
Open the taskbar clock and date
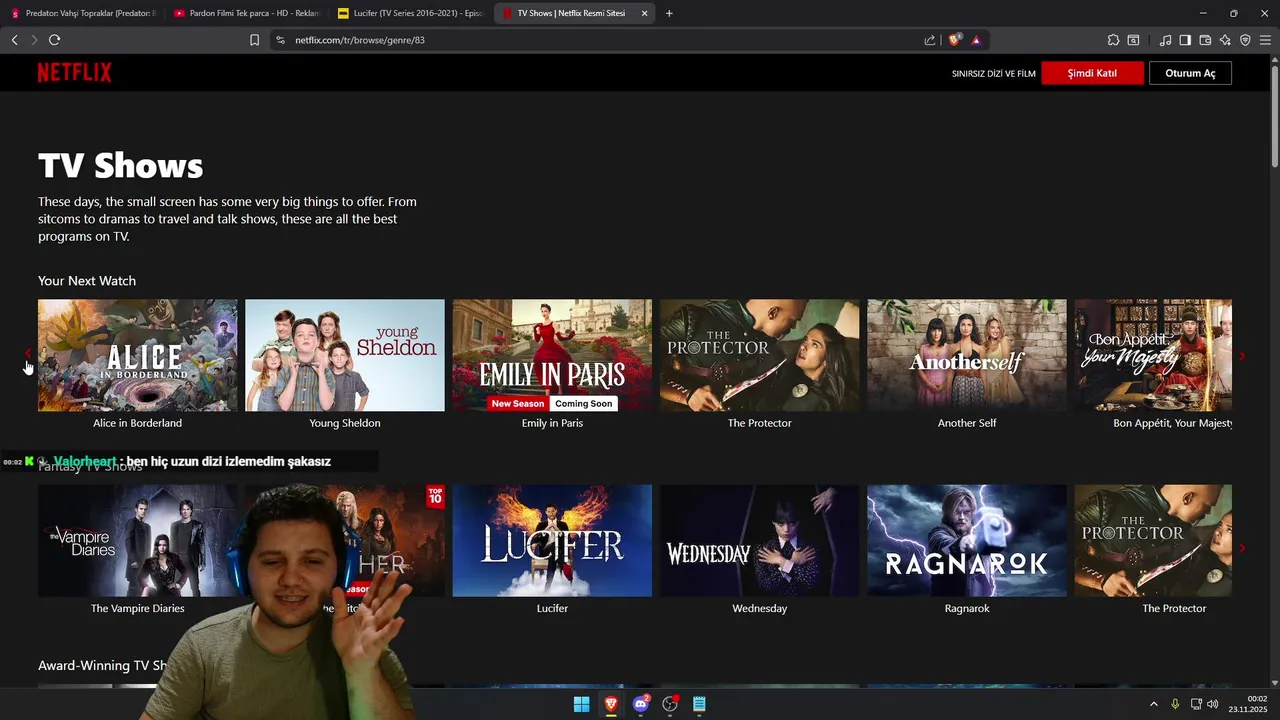coord(1250,704)
